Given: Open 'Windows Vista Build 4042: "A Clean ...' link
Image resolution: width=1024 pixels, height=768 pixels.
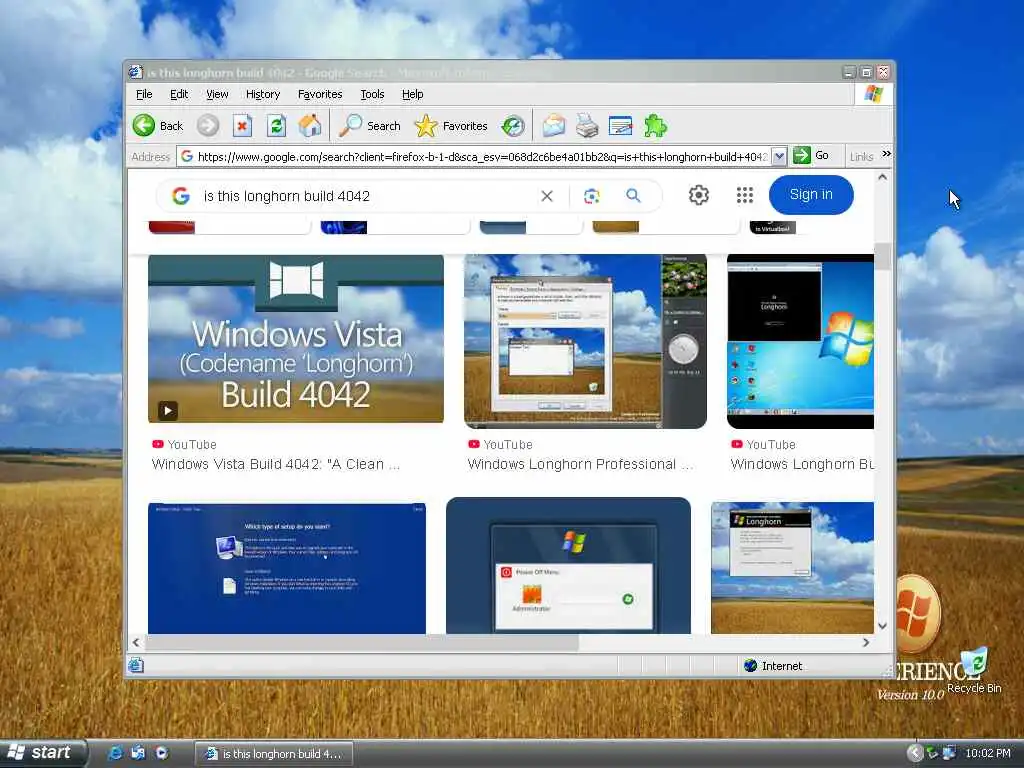Looking at the screenshot, I should tap(276, 464).
